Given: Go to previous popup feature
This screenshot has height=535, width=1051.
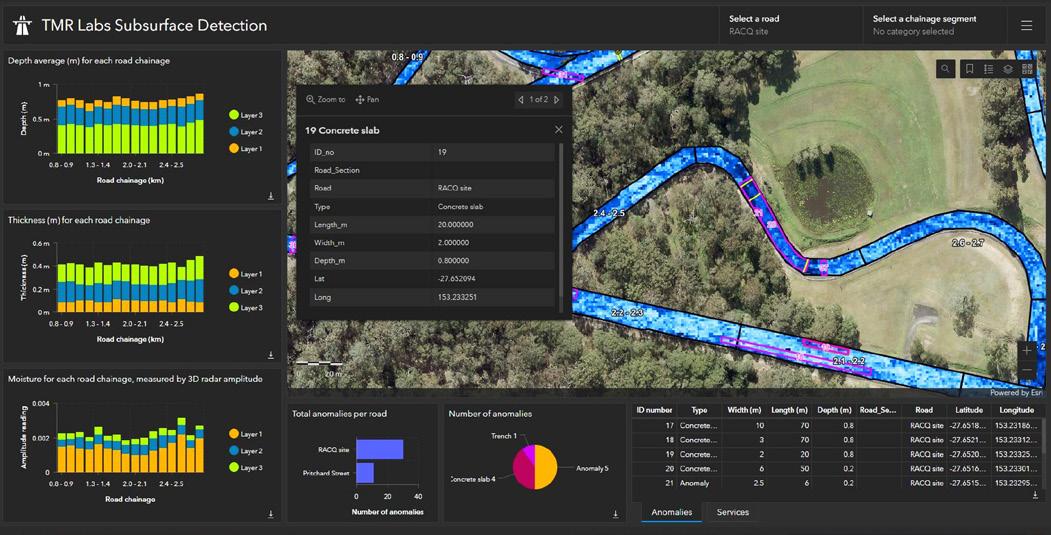Looking at the screenshot, I should tap(521, 99).
